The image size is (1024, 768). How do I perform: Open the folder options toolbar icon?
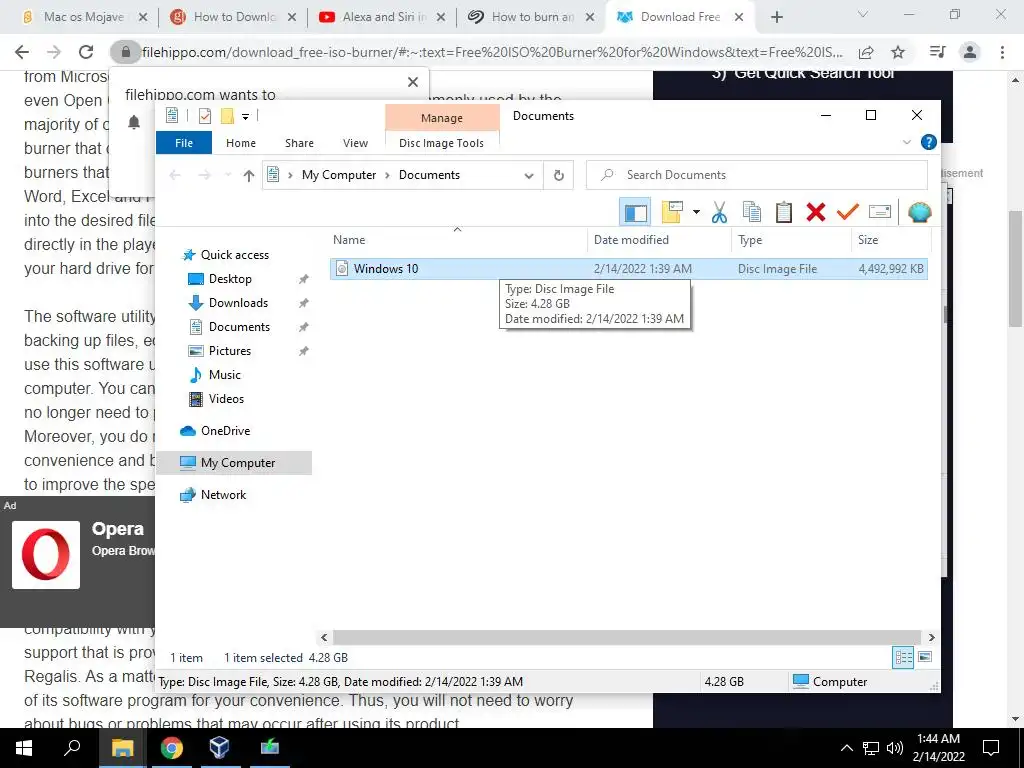(672, 212)
